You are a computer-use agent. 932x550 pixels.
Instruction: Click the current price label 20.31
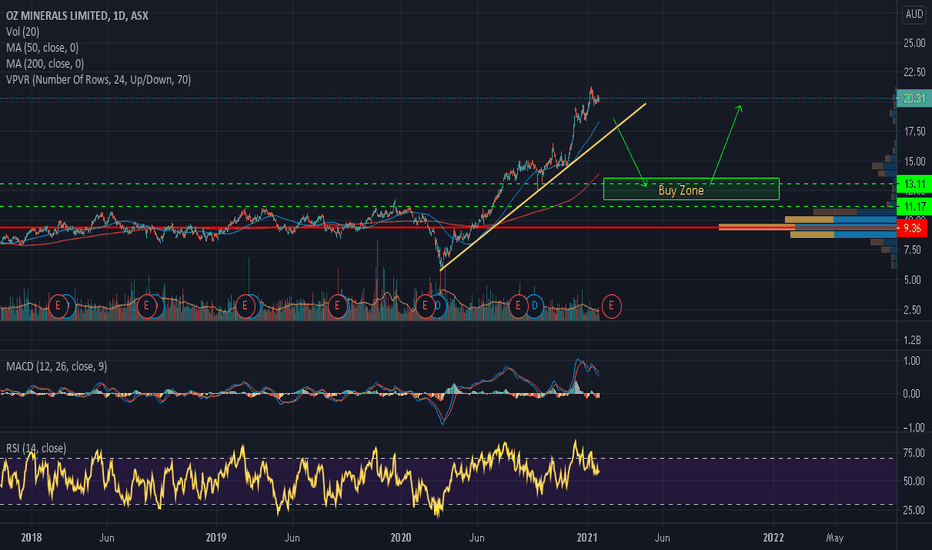914,98
